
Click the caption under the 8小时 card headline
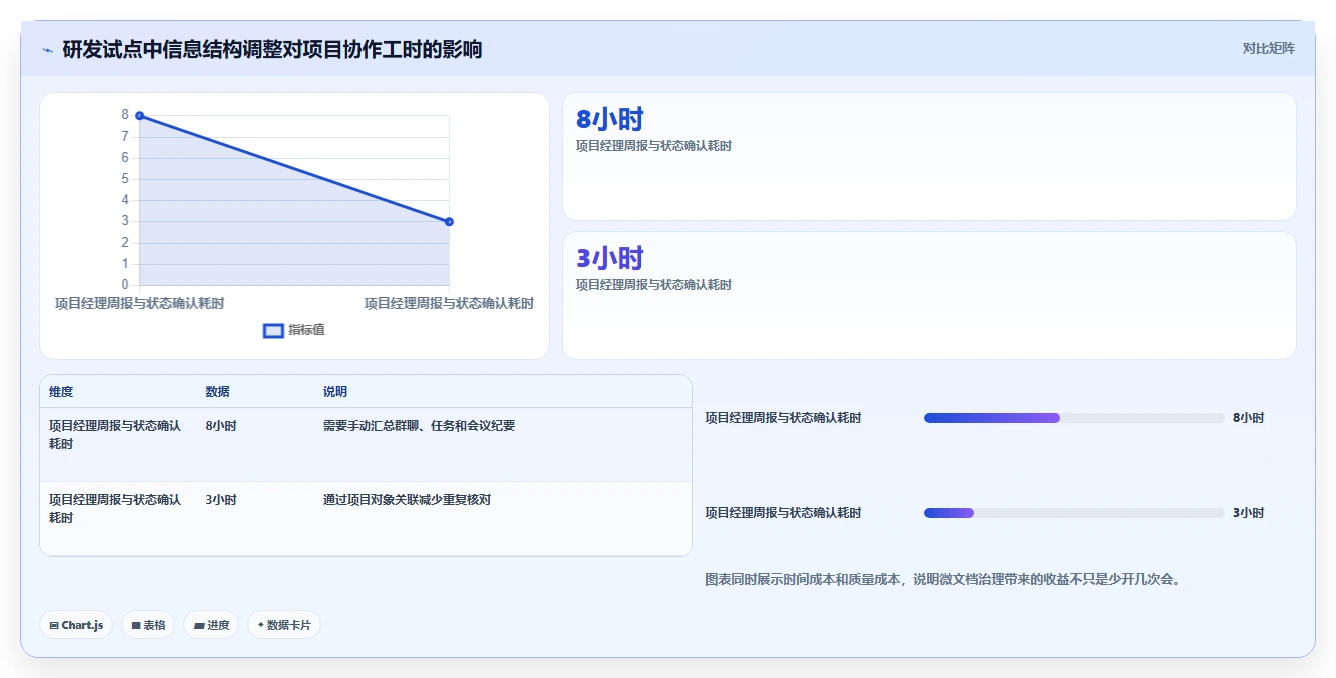coord(654,146)
